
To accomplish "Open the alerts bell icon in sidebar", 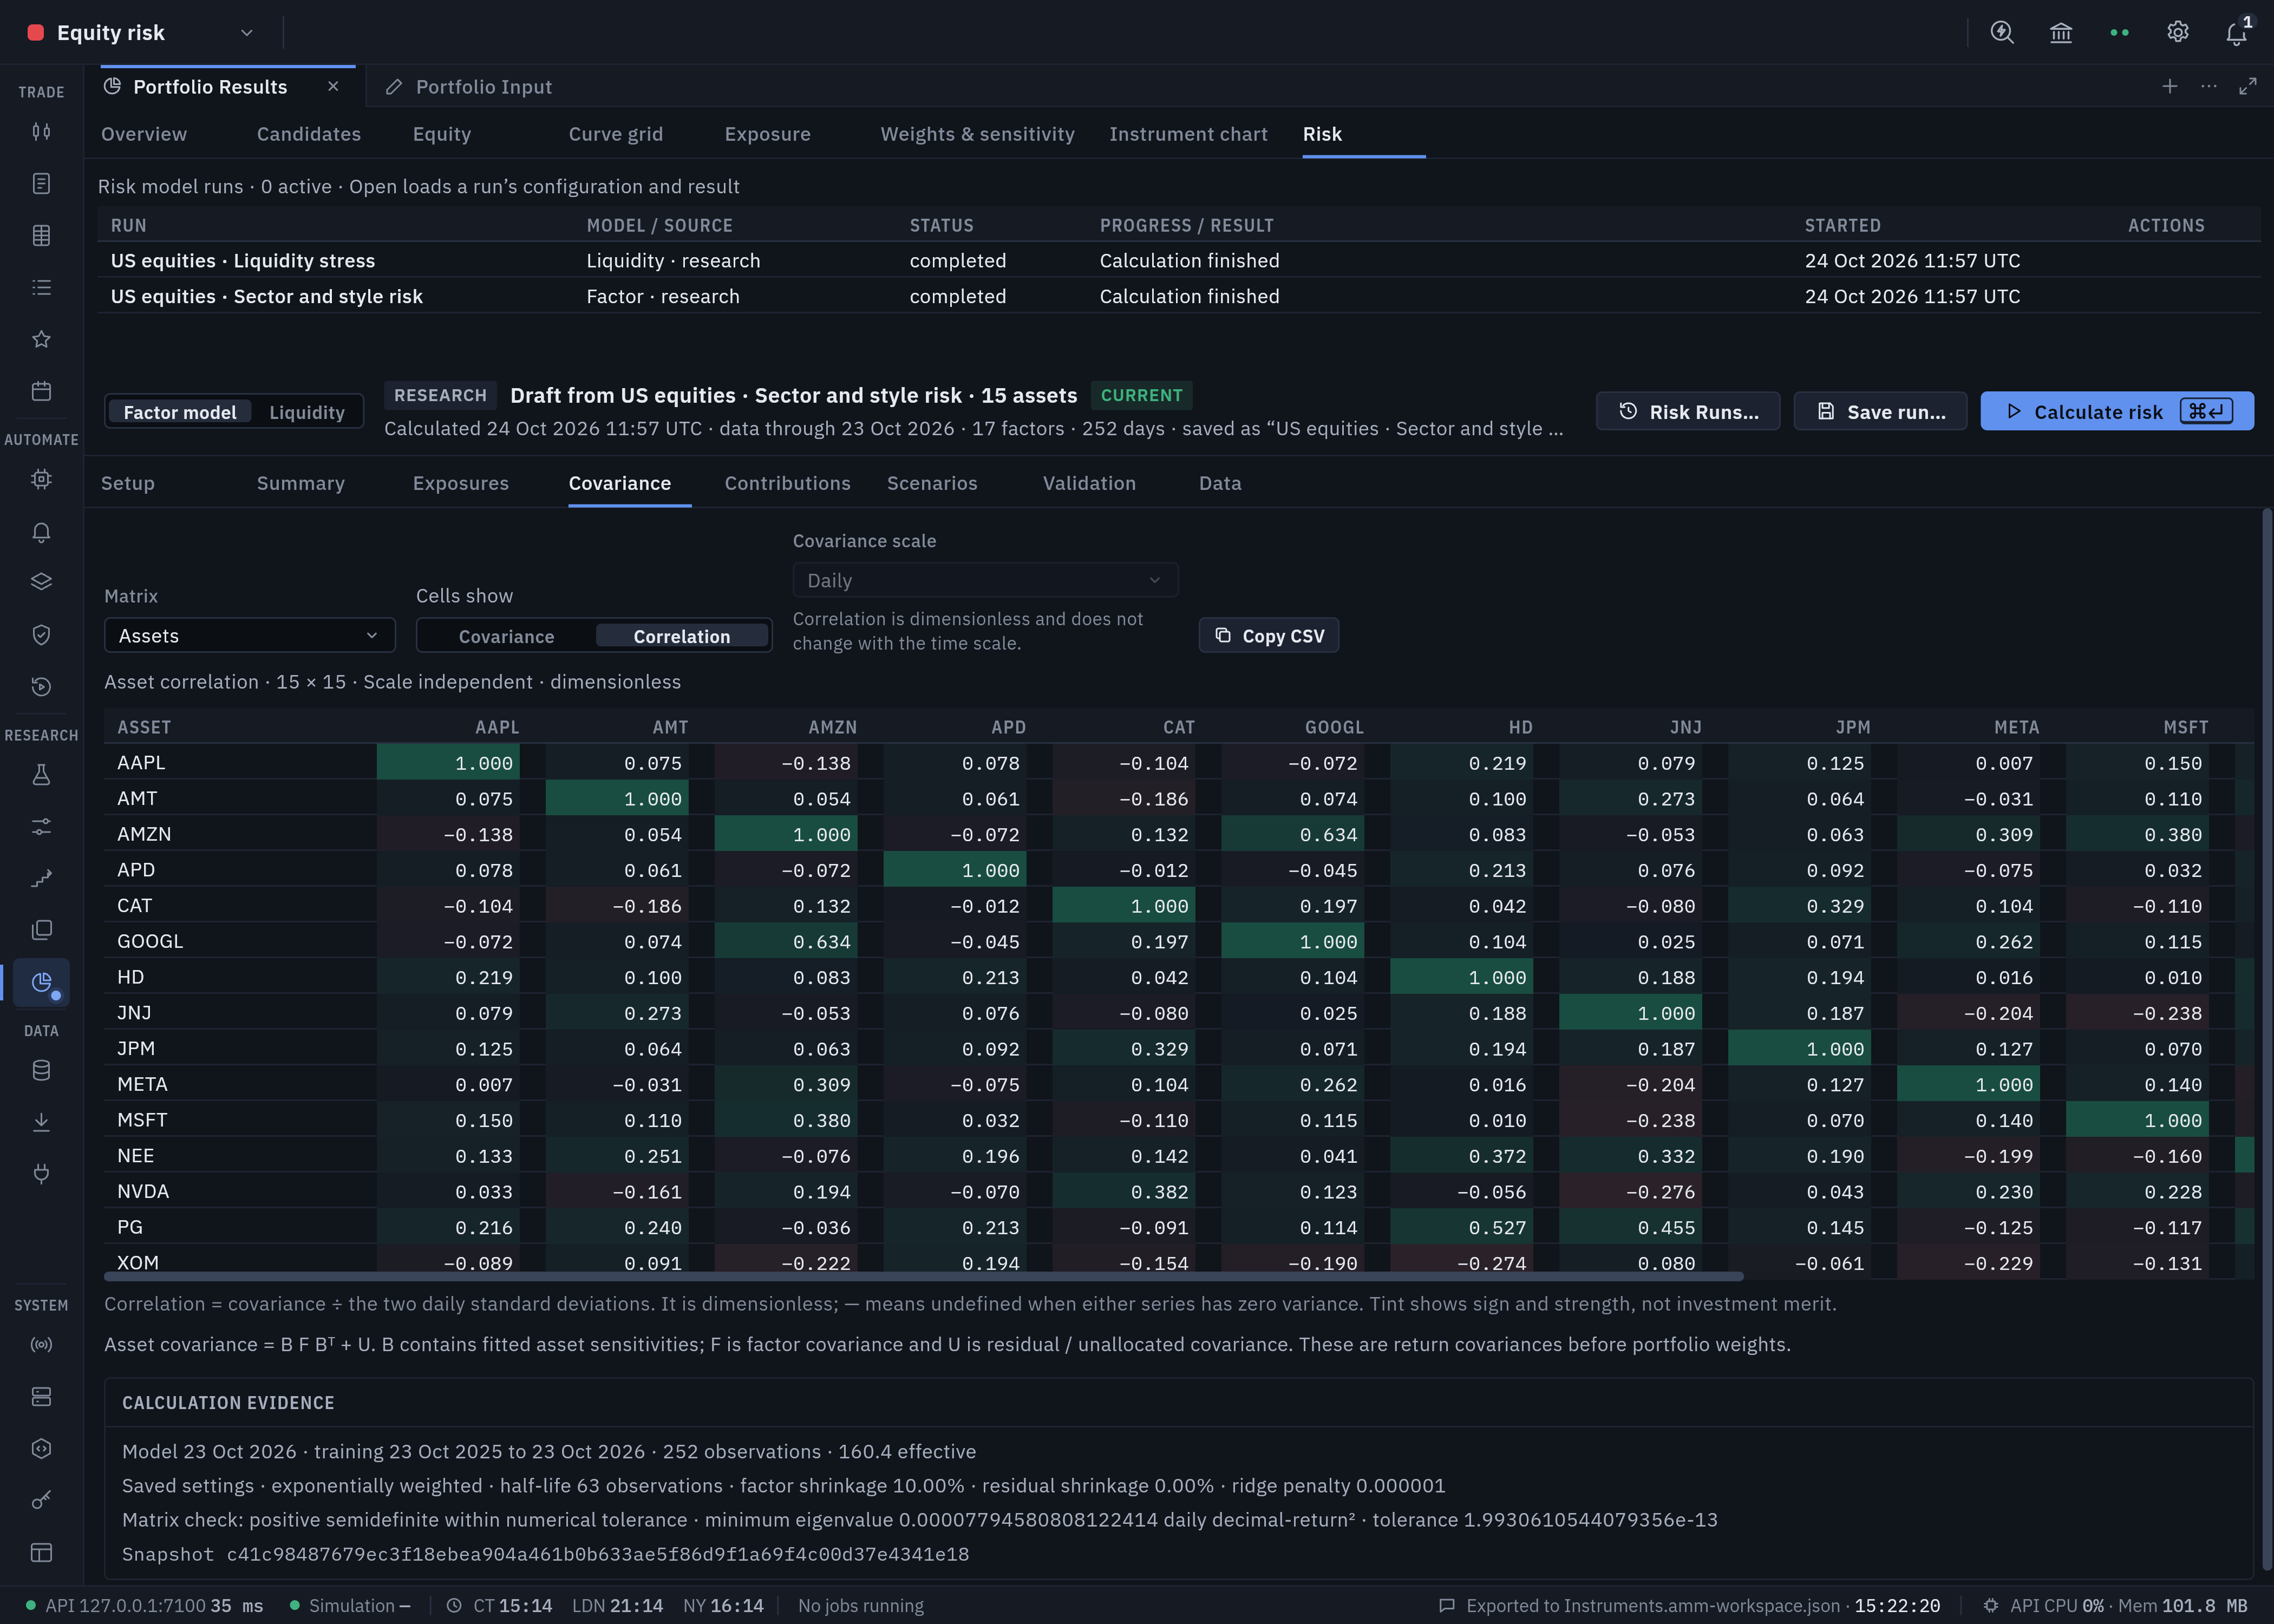I will click(41, 532).
